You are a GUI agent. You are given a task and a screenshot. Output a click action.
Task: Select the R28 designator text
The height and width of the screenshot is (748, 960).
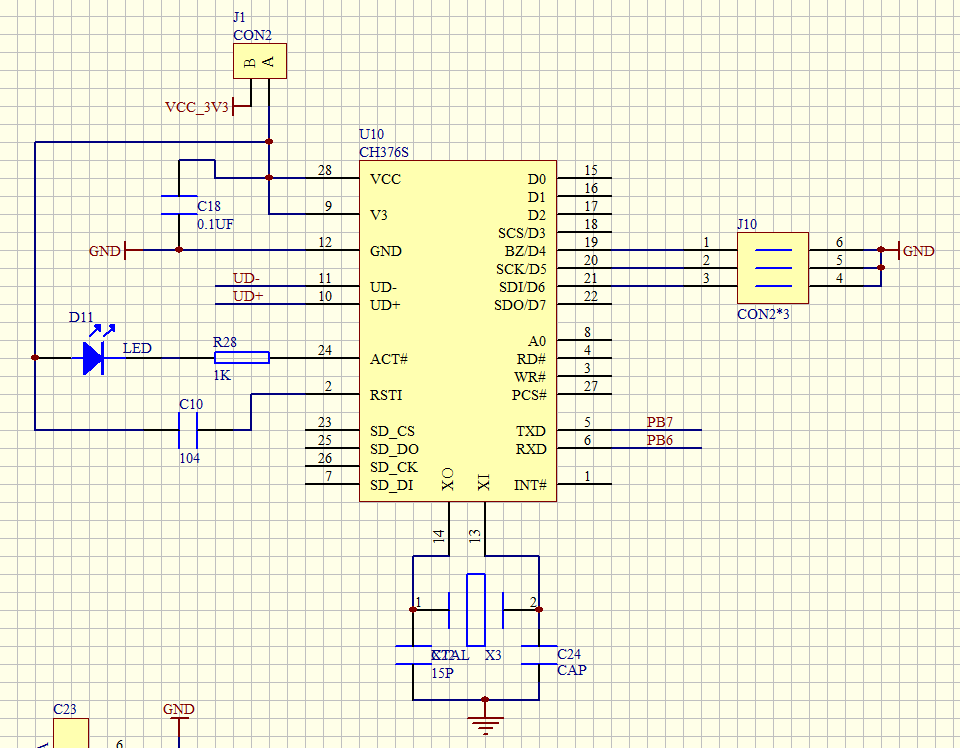[225, 342]
